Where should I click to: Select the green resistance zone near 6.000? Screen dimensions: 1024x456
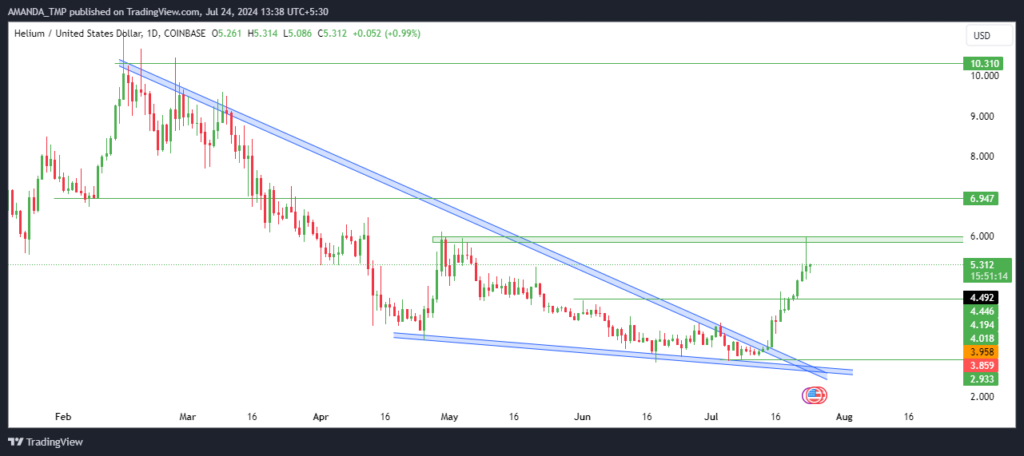pos(697,239)
